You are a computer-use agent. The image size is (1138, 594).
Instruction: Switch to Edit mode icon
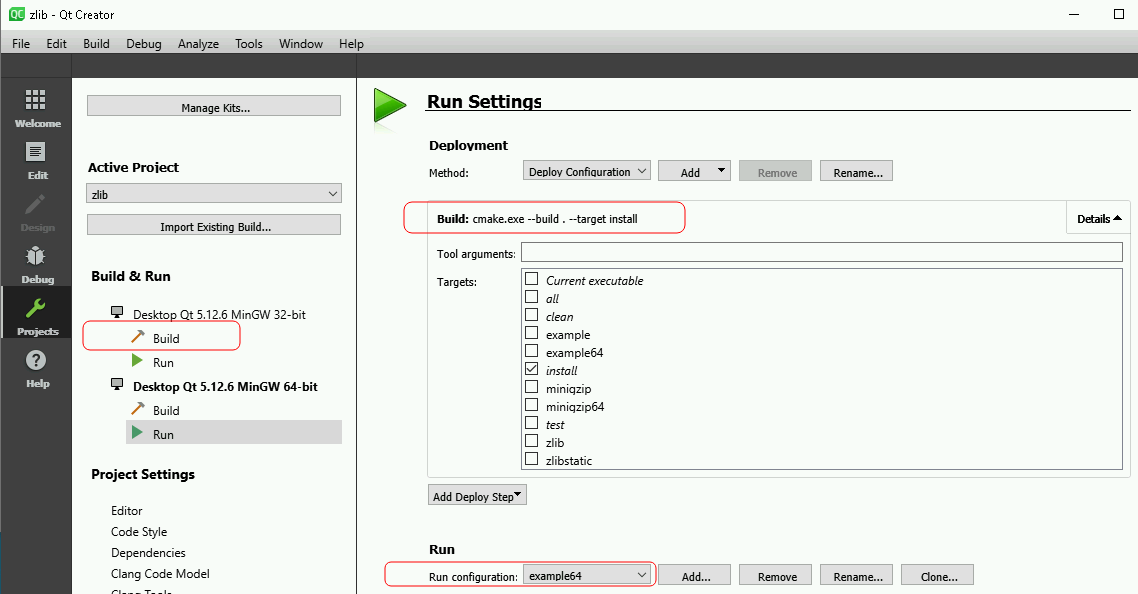pyautogui.click(x=36, y=152)
